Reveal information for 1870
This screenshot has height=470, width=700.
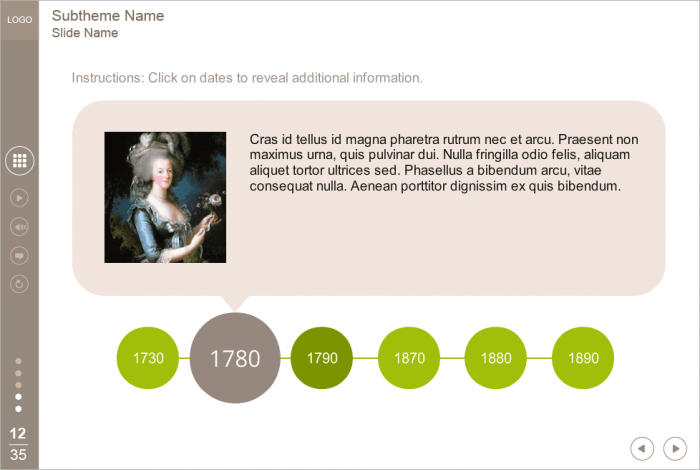pos(409,357)
